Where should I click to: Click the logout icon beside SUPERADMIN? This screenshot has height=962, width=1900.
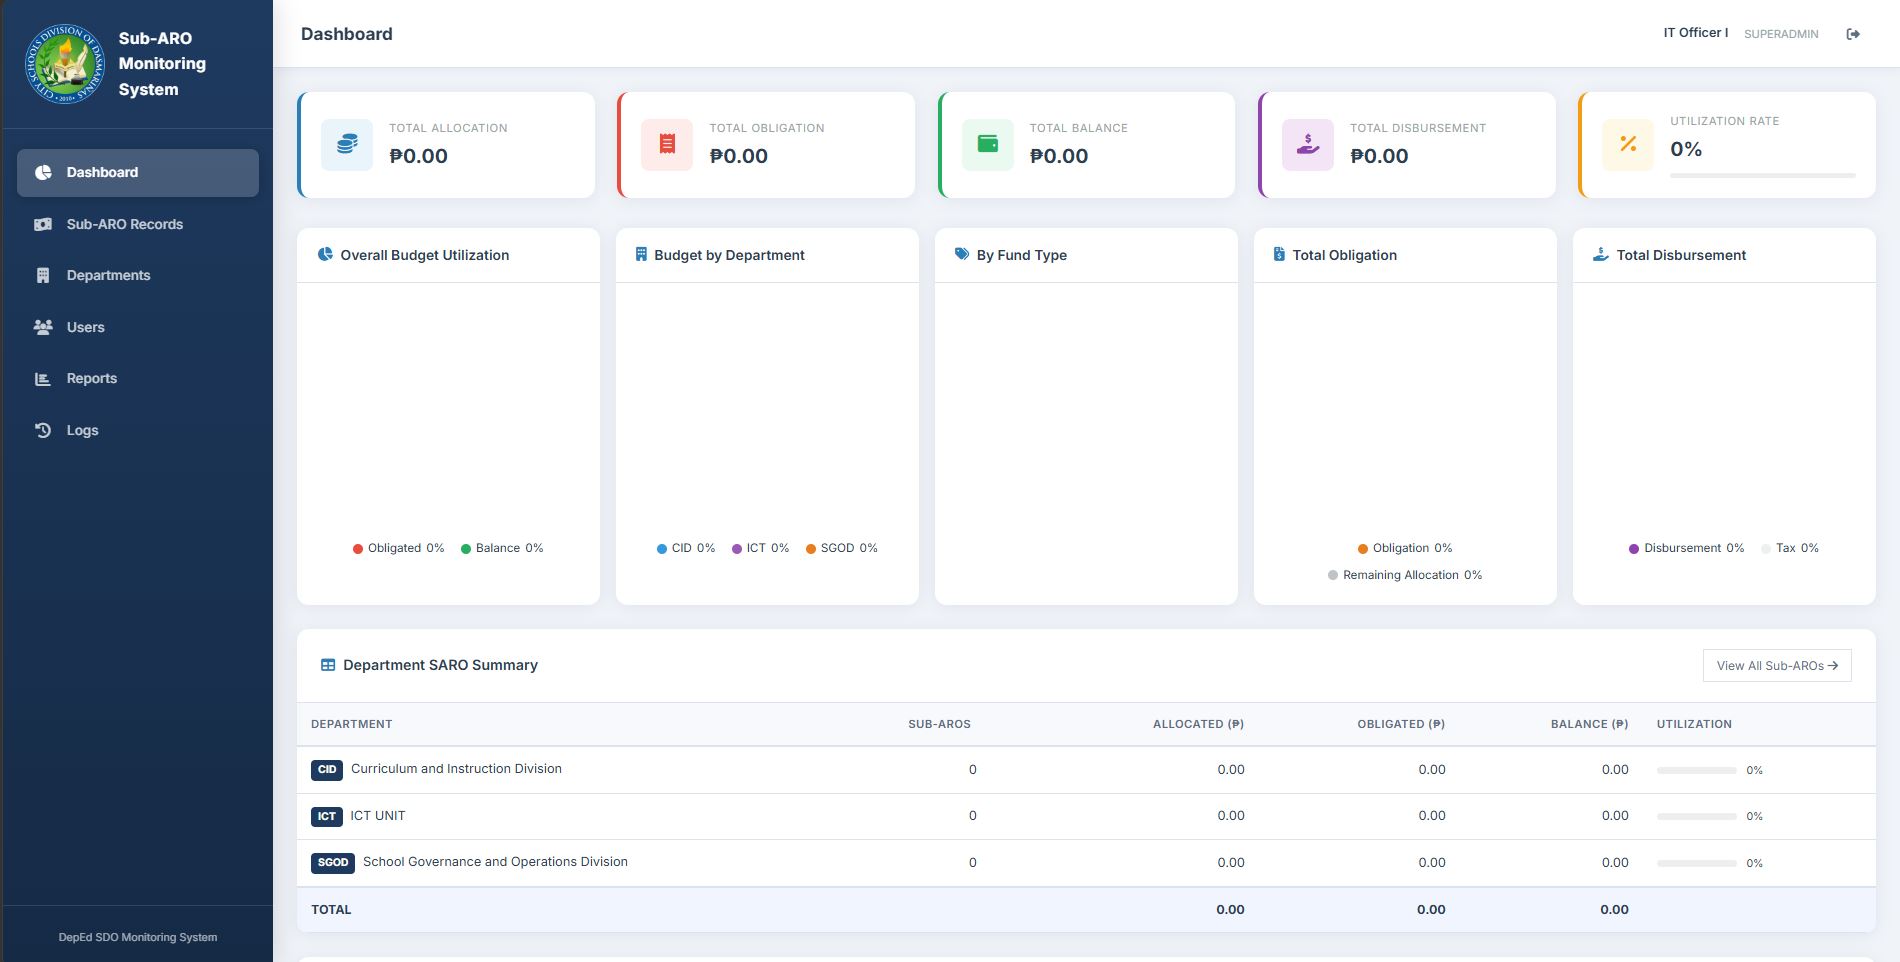[x=1853, y=34]
